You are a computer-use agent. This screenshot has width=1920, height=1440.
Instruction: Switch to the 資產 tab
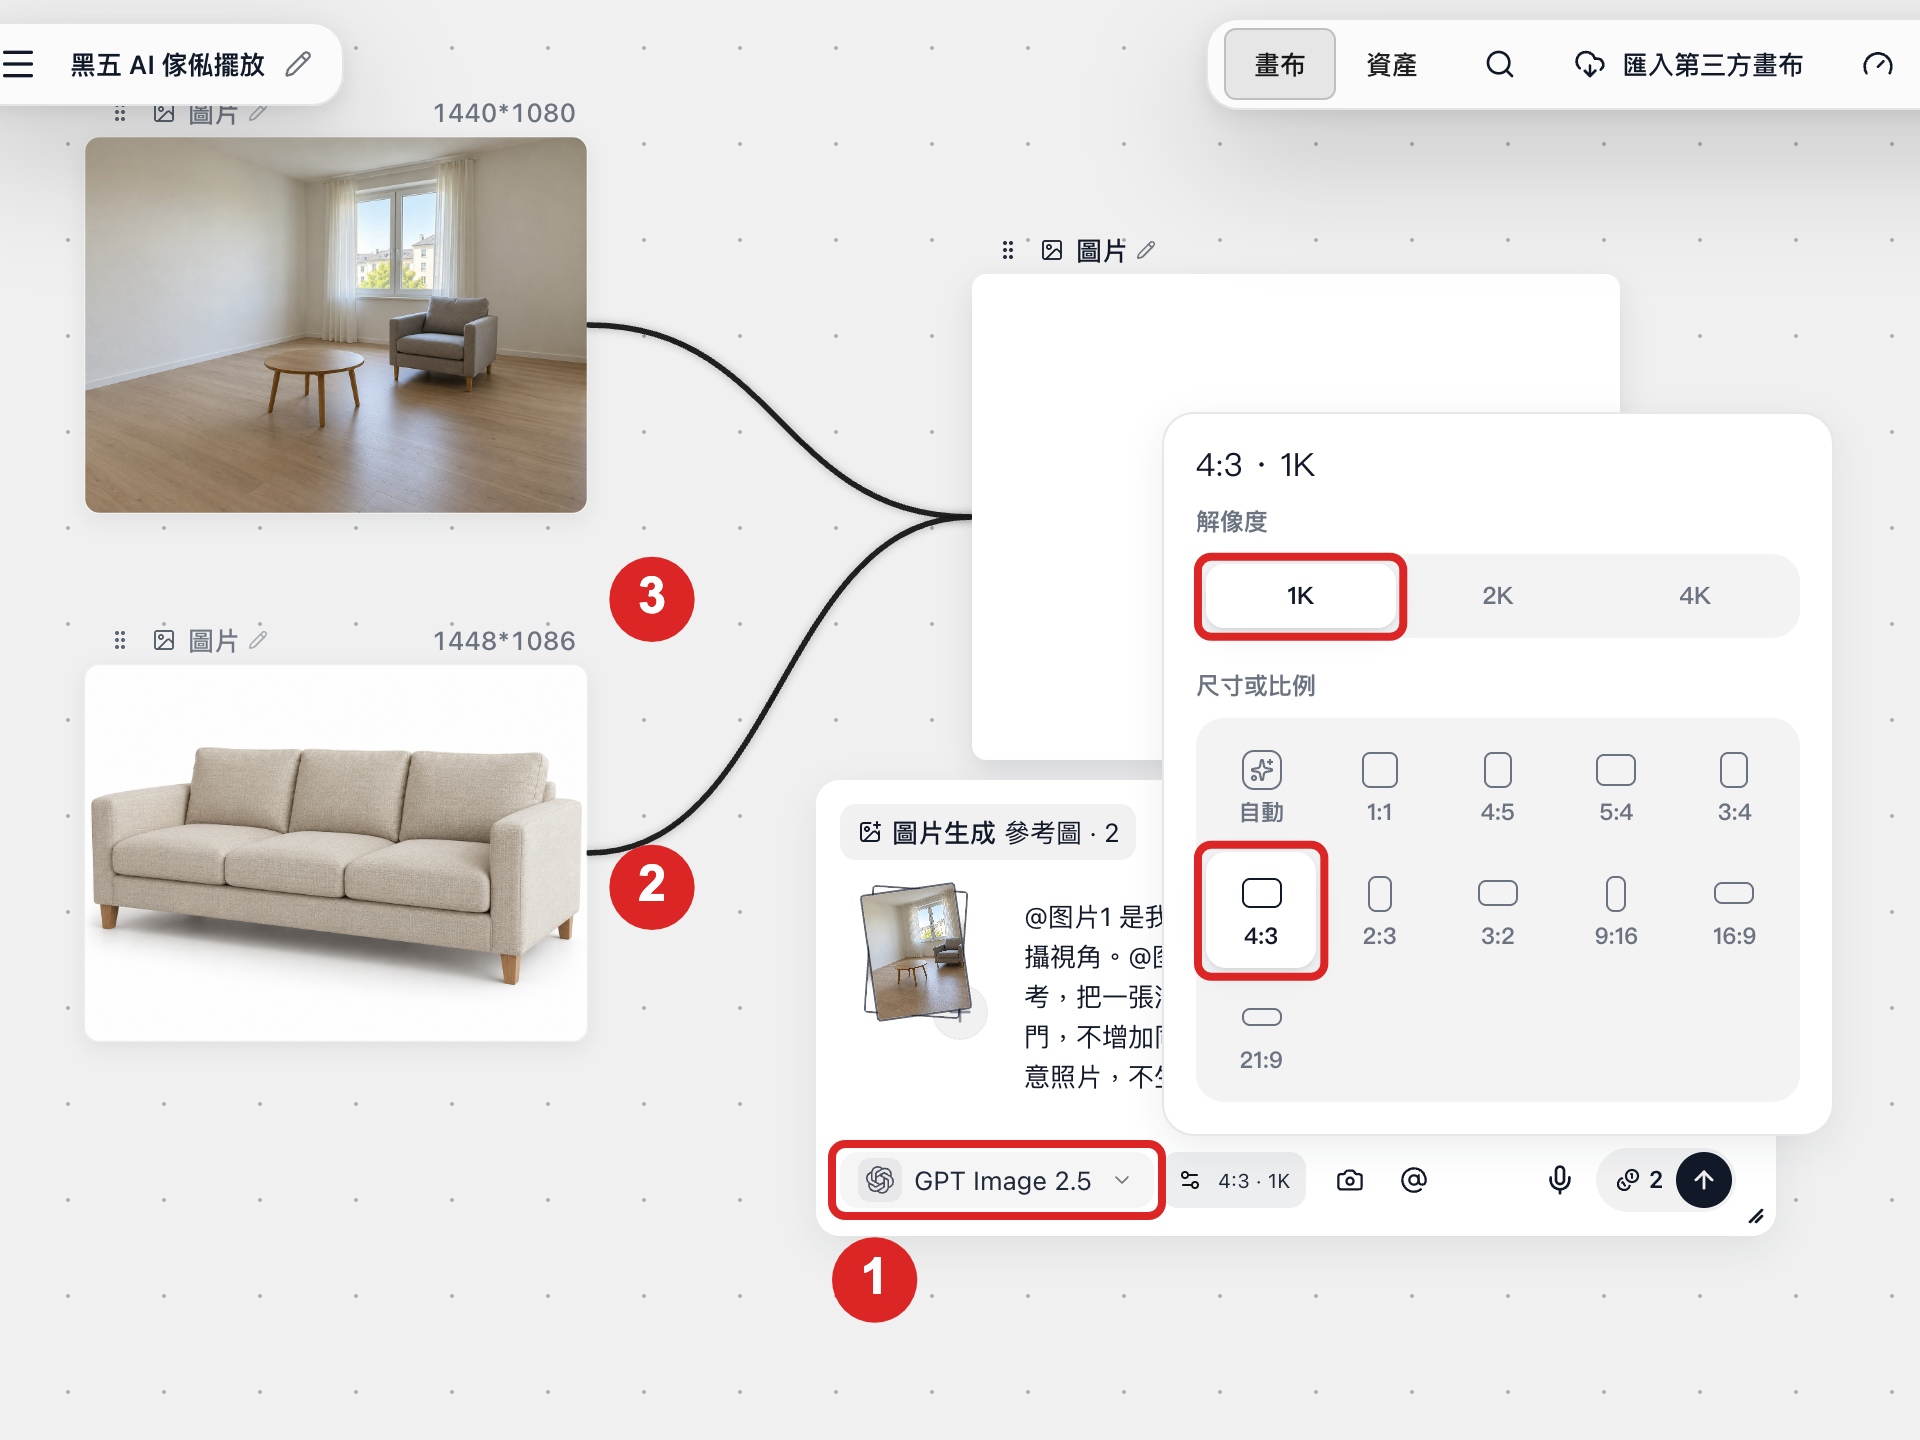pyautogui.click(x=1391, y=65)
